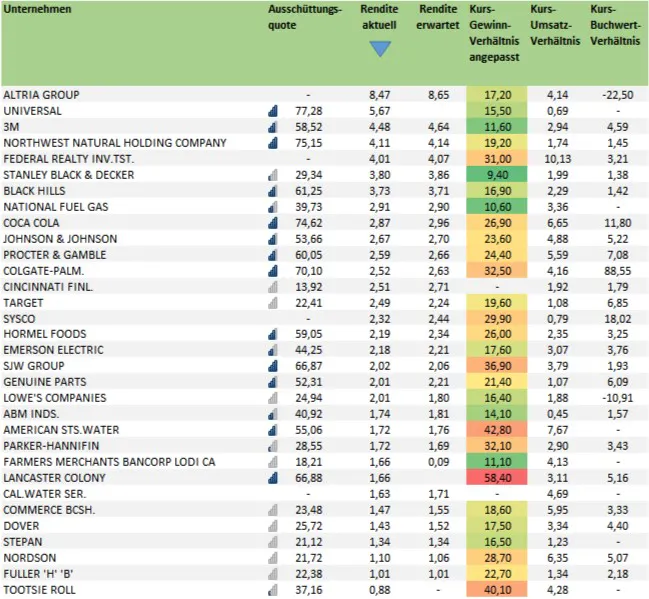
Task: Click the payout bar icon for Coca Cola
Action: [x=272, y=223]
